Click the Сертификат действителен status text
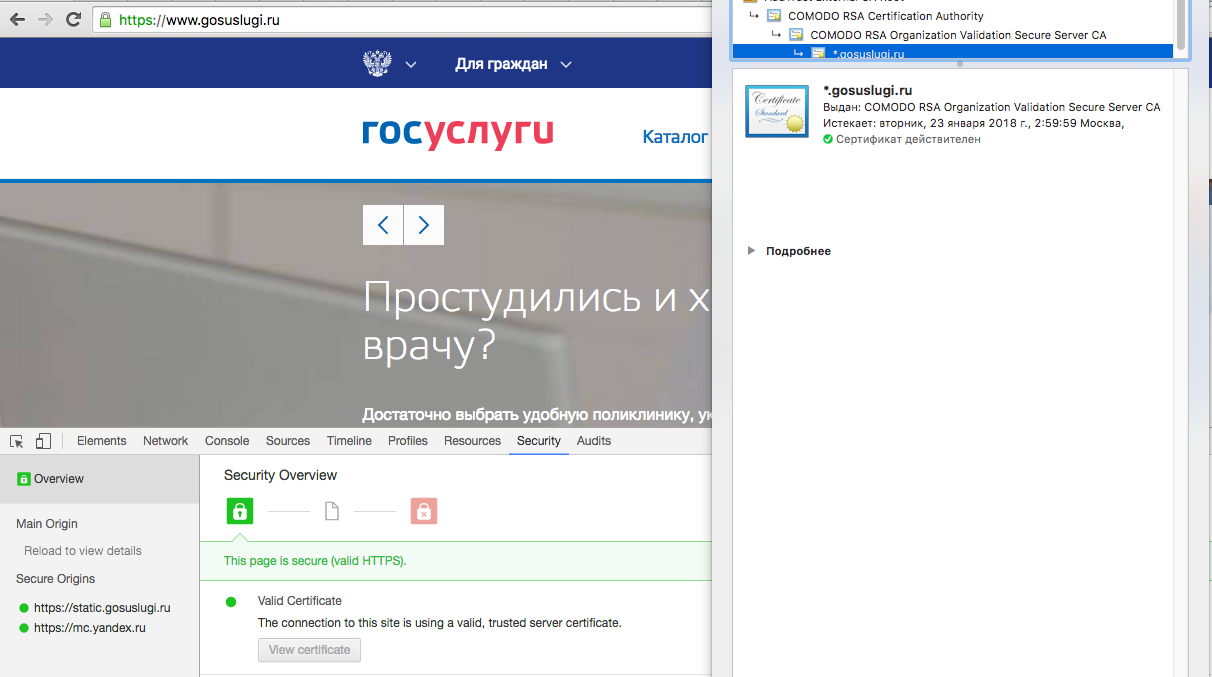Viewport: 1212px width, 677px height. coord(908,139)
